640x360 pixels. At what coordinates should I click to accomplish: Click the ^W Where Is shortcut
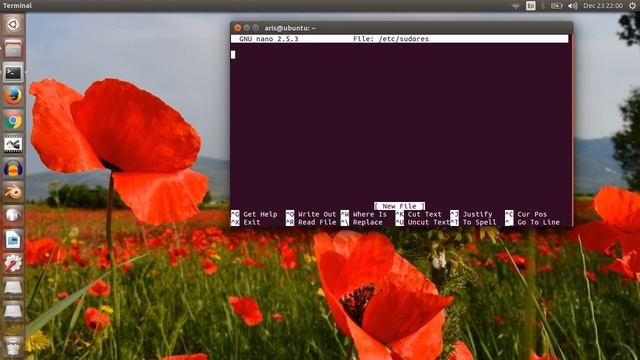coord(364,214)
